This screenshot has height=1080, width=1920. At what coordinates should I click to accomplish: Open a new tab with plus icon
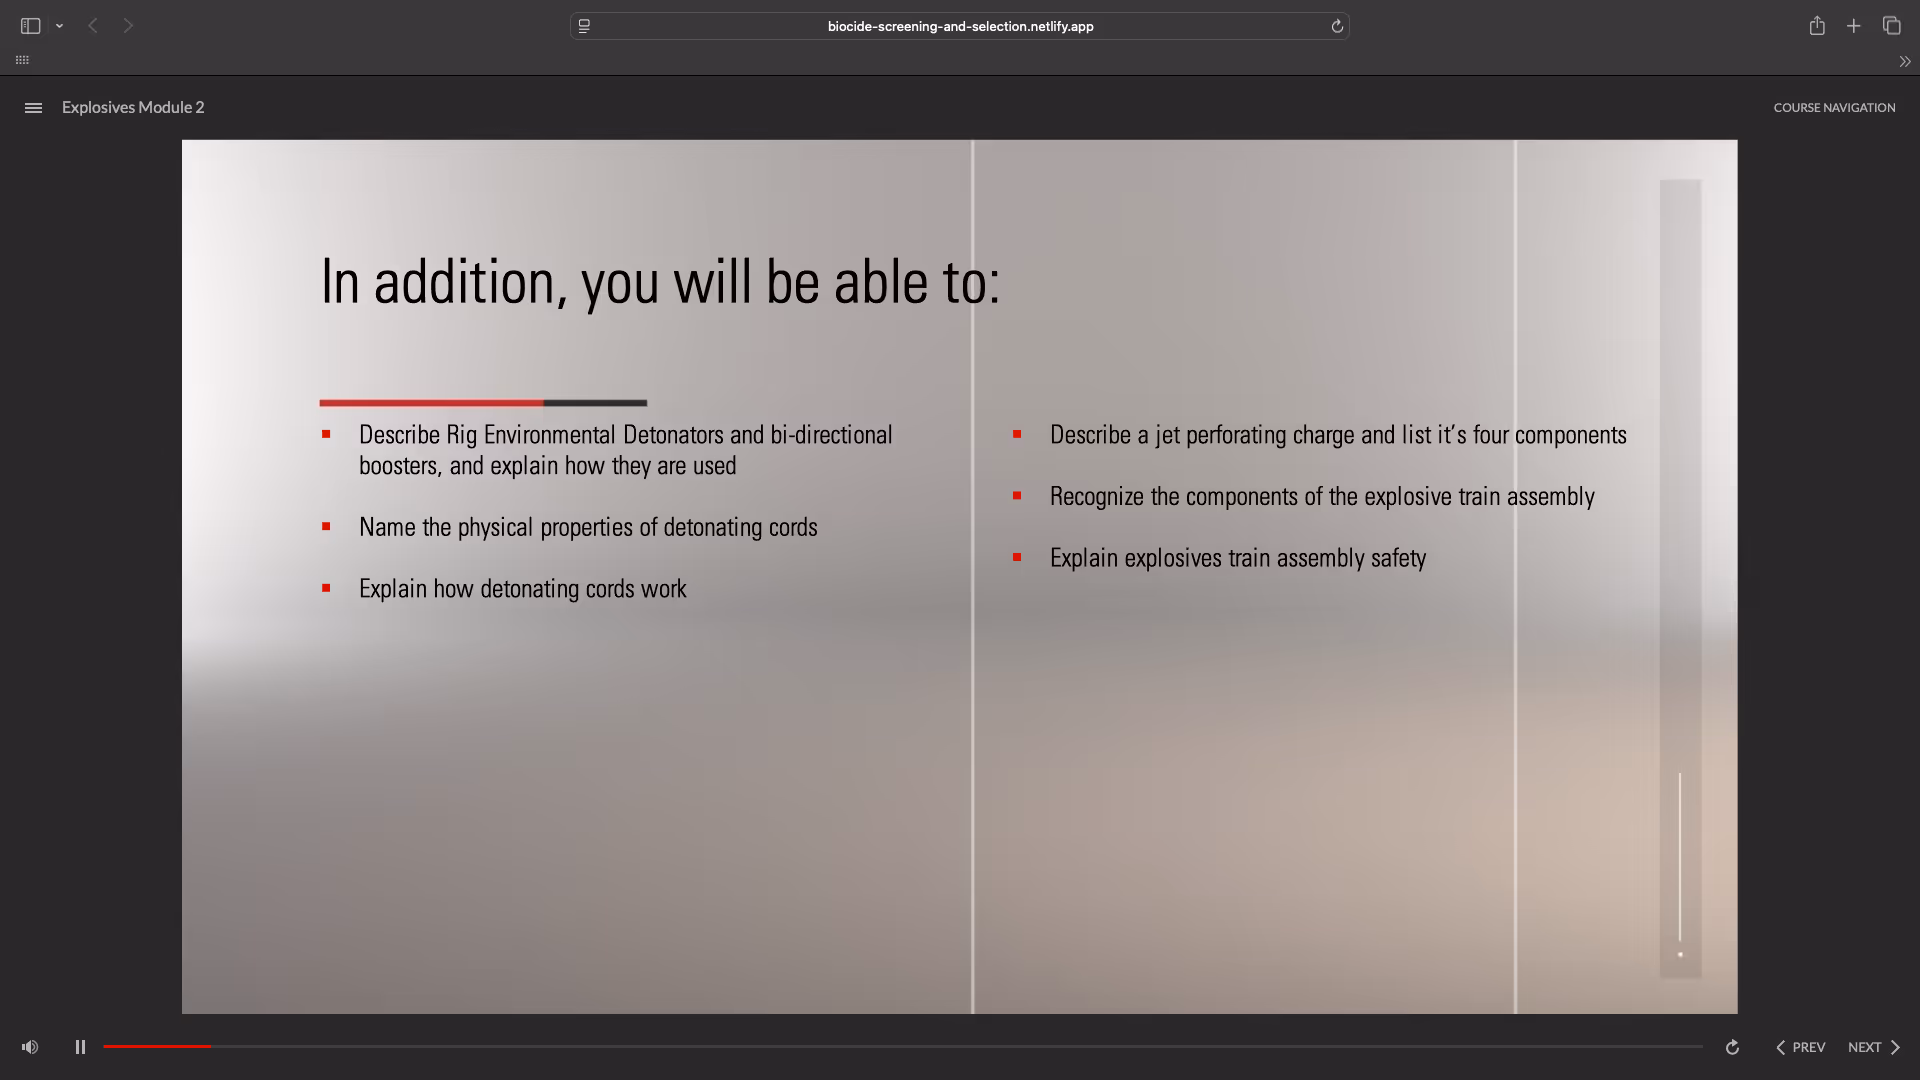[x=1854, y=26]
